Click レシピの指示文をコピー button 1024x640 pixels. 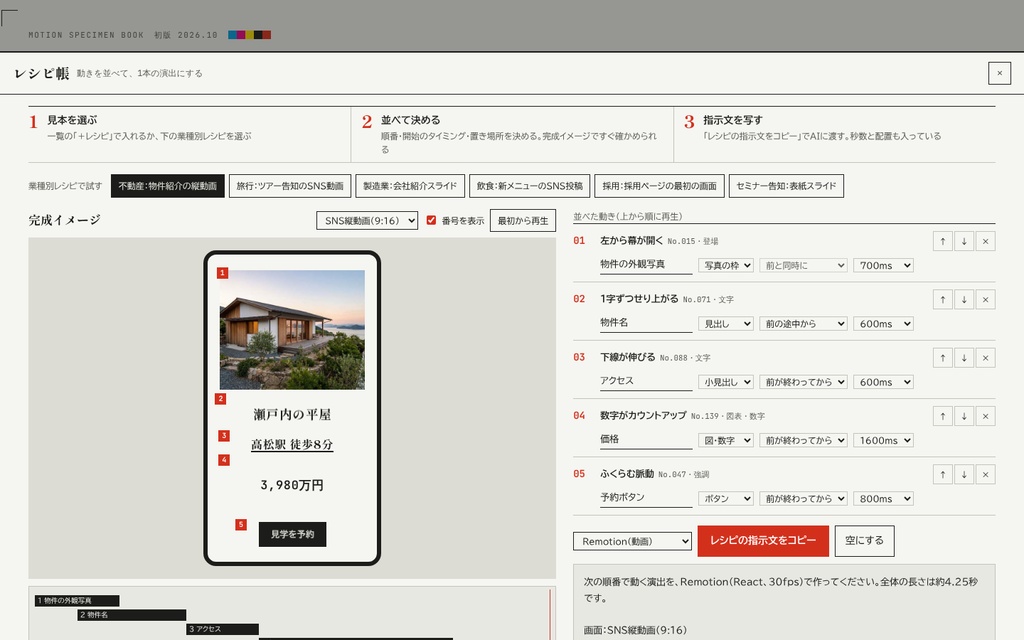pos(763,541)
